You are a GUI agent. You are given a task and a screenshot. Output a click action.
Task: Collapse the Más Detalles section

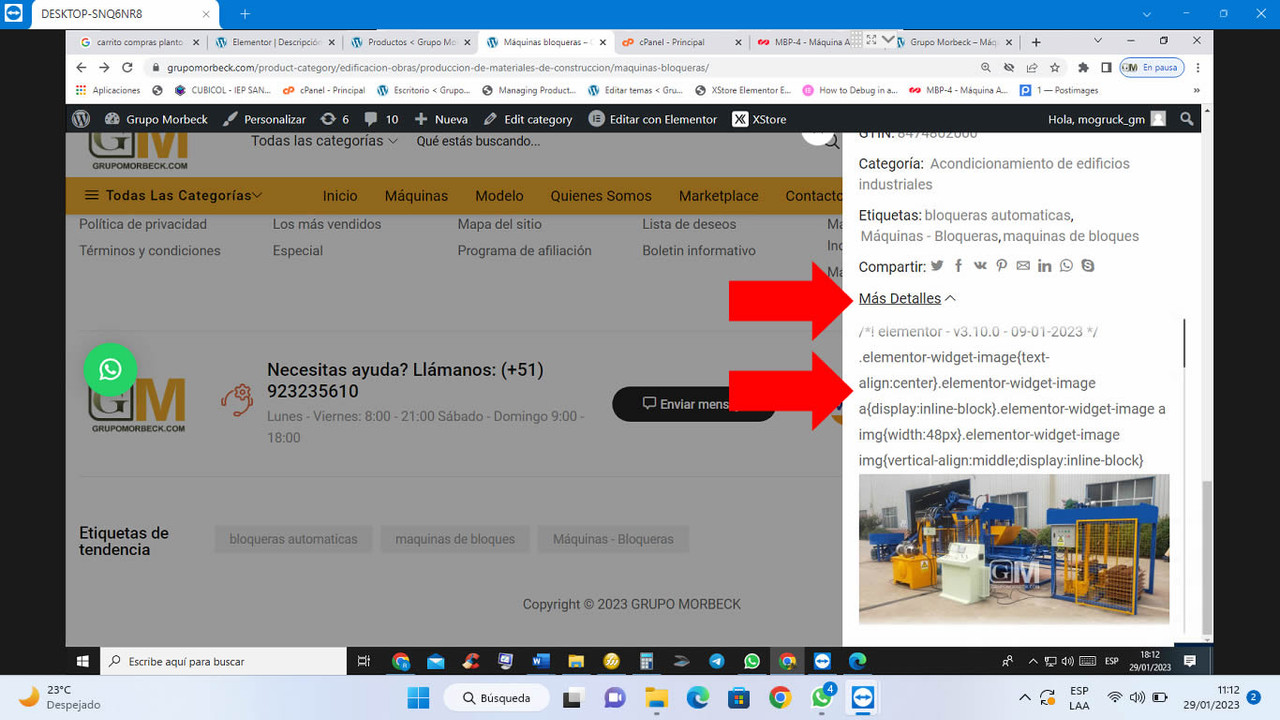point(907,298)
